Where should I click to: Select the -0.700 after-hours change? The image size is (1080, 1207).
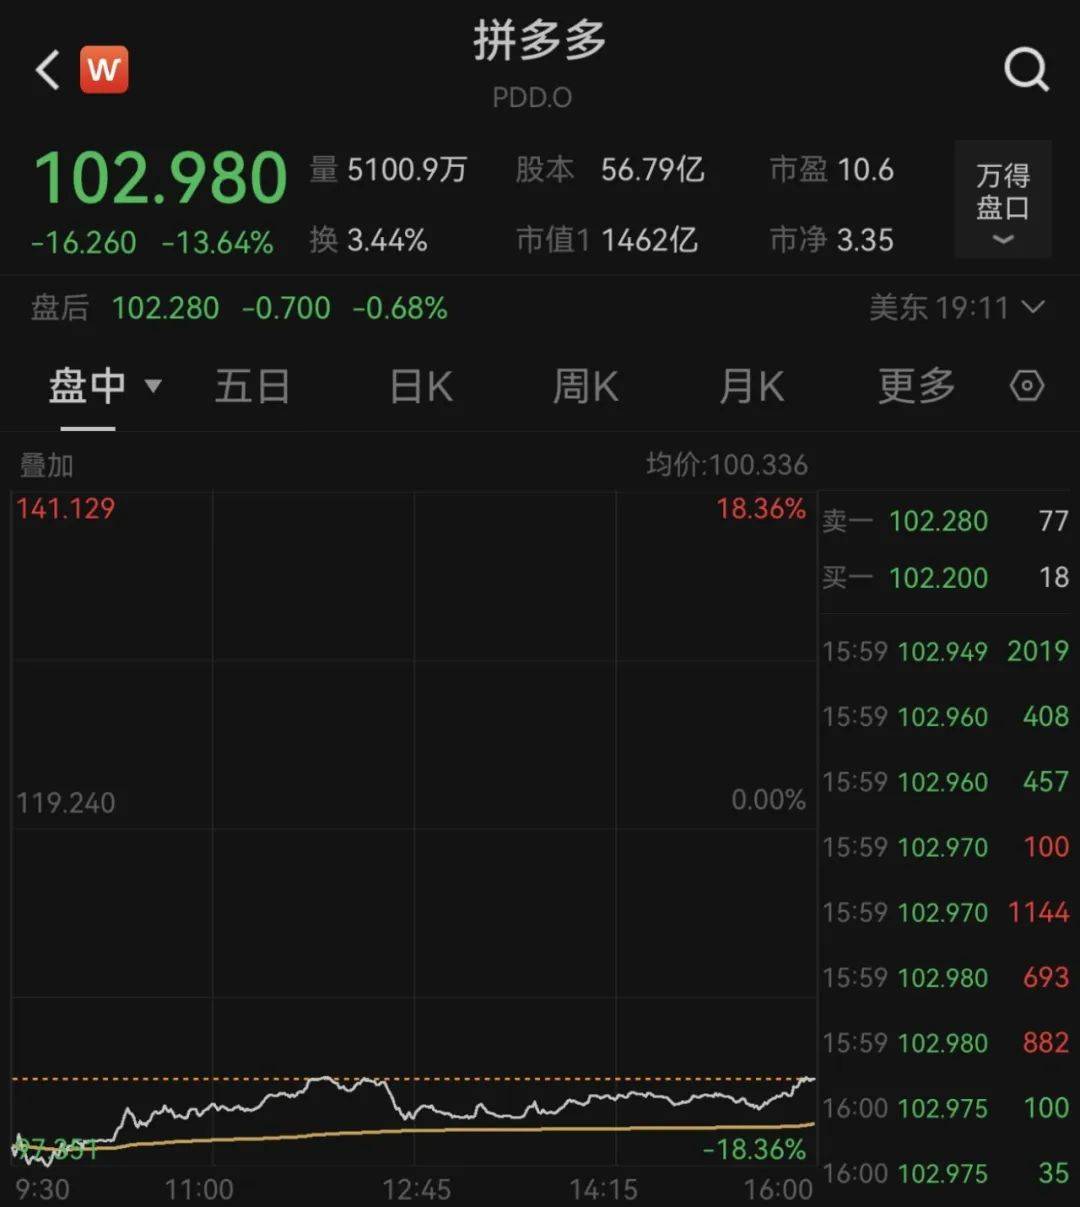pyautogui.click(x=286, y=308)
